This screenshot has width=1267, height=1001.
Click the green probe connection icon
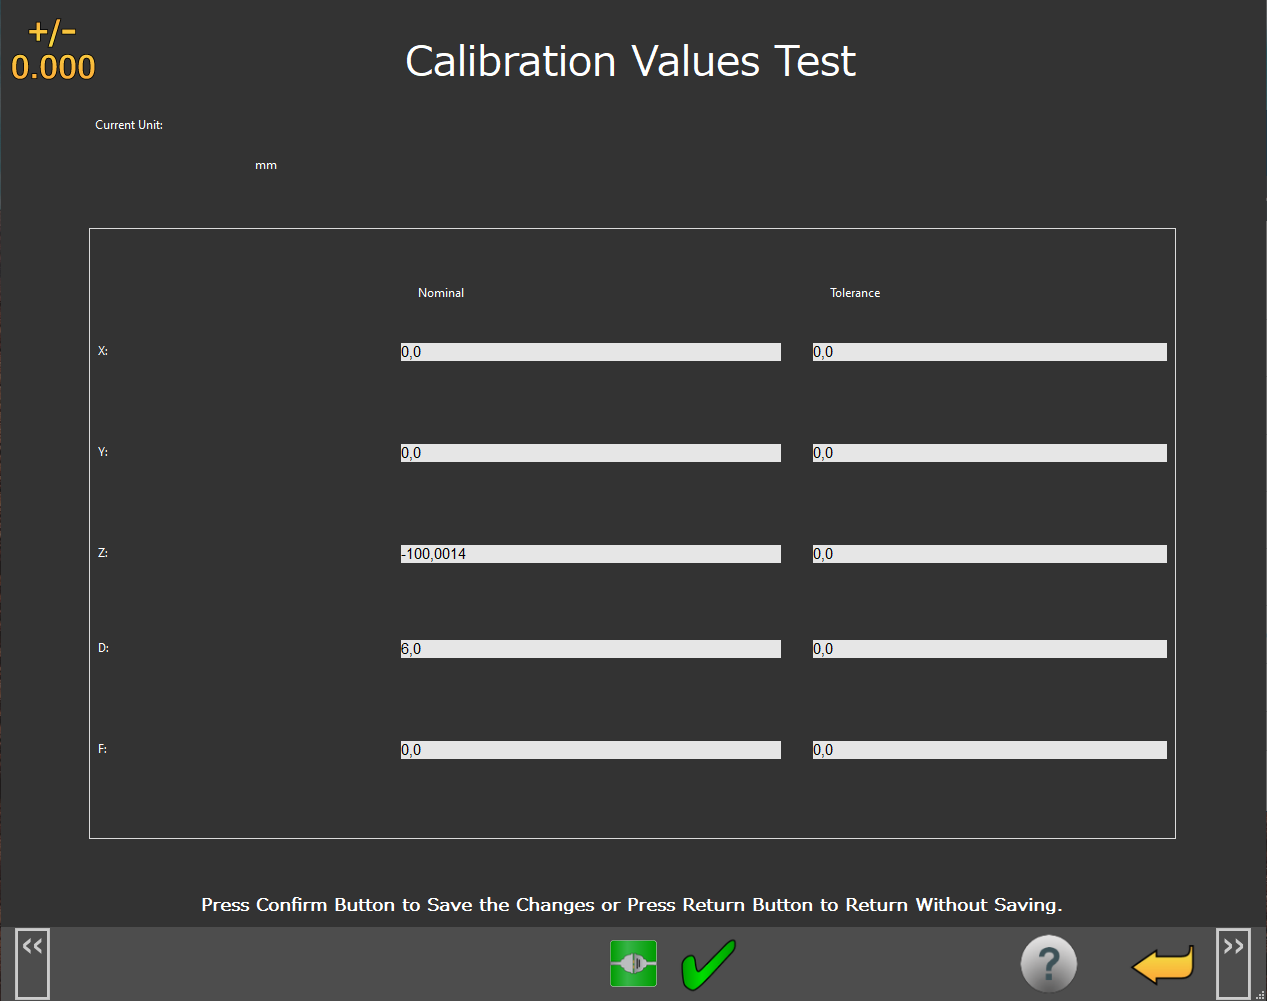633,964
